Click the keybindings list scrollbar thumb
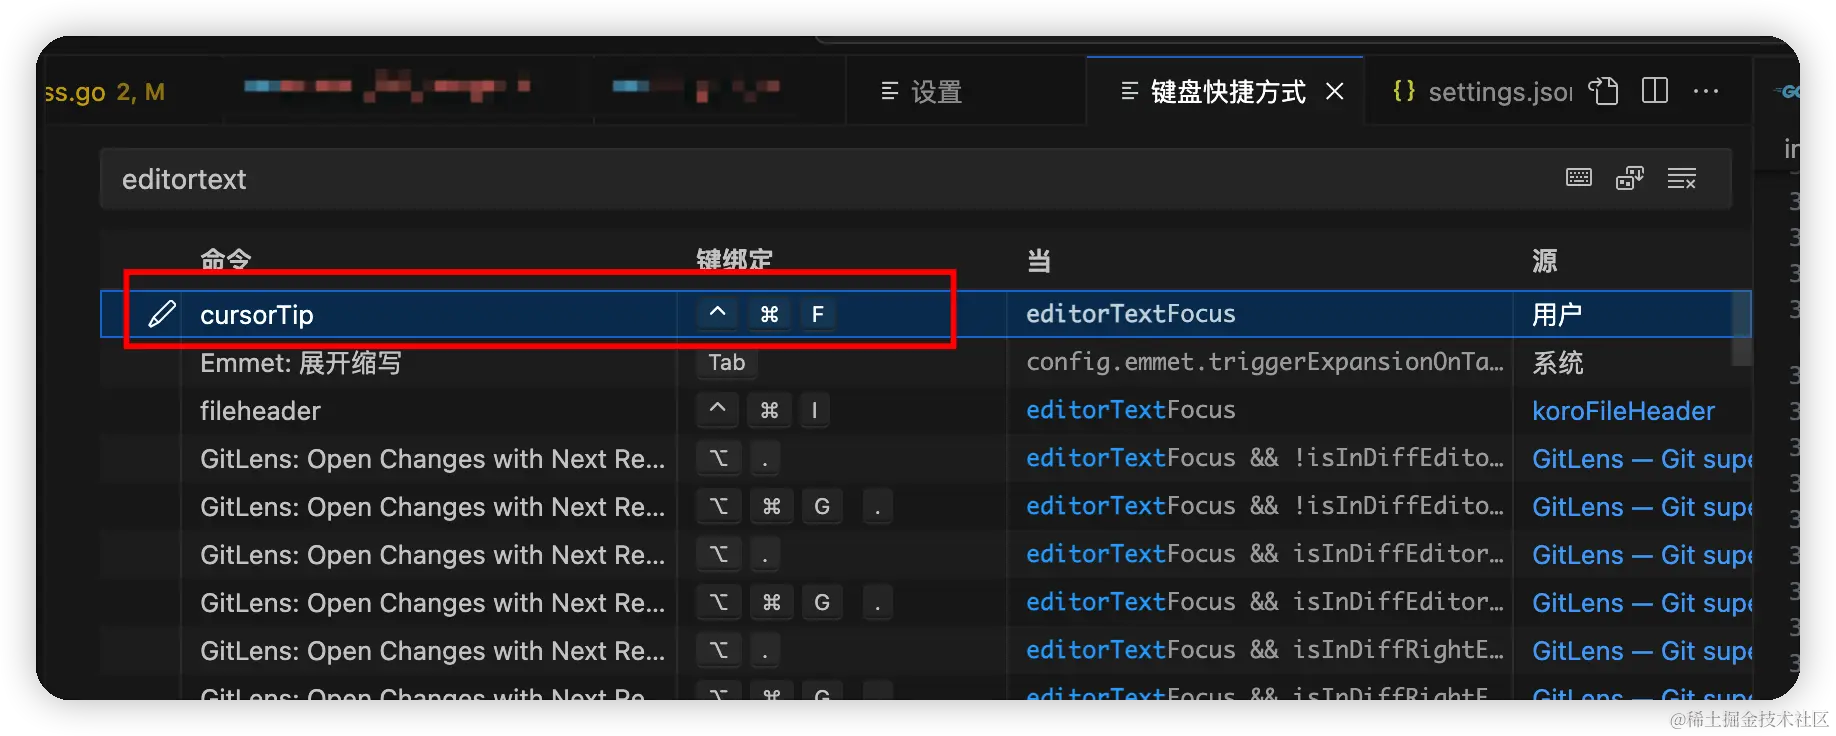Viewport: 1836px width, 736px height. 1742,328
